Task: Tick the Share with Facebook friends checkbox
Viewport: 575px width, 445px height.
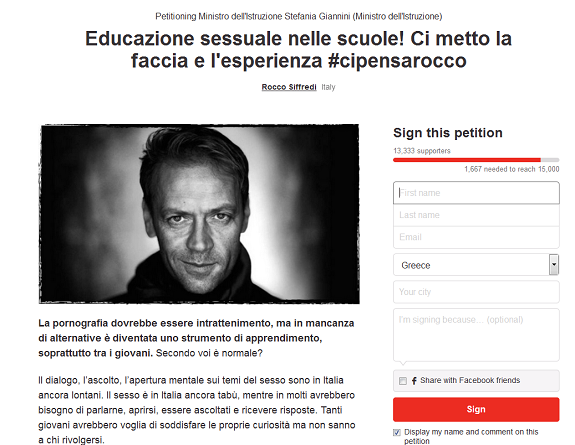Action: coord(403,381)
